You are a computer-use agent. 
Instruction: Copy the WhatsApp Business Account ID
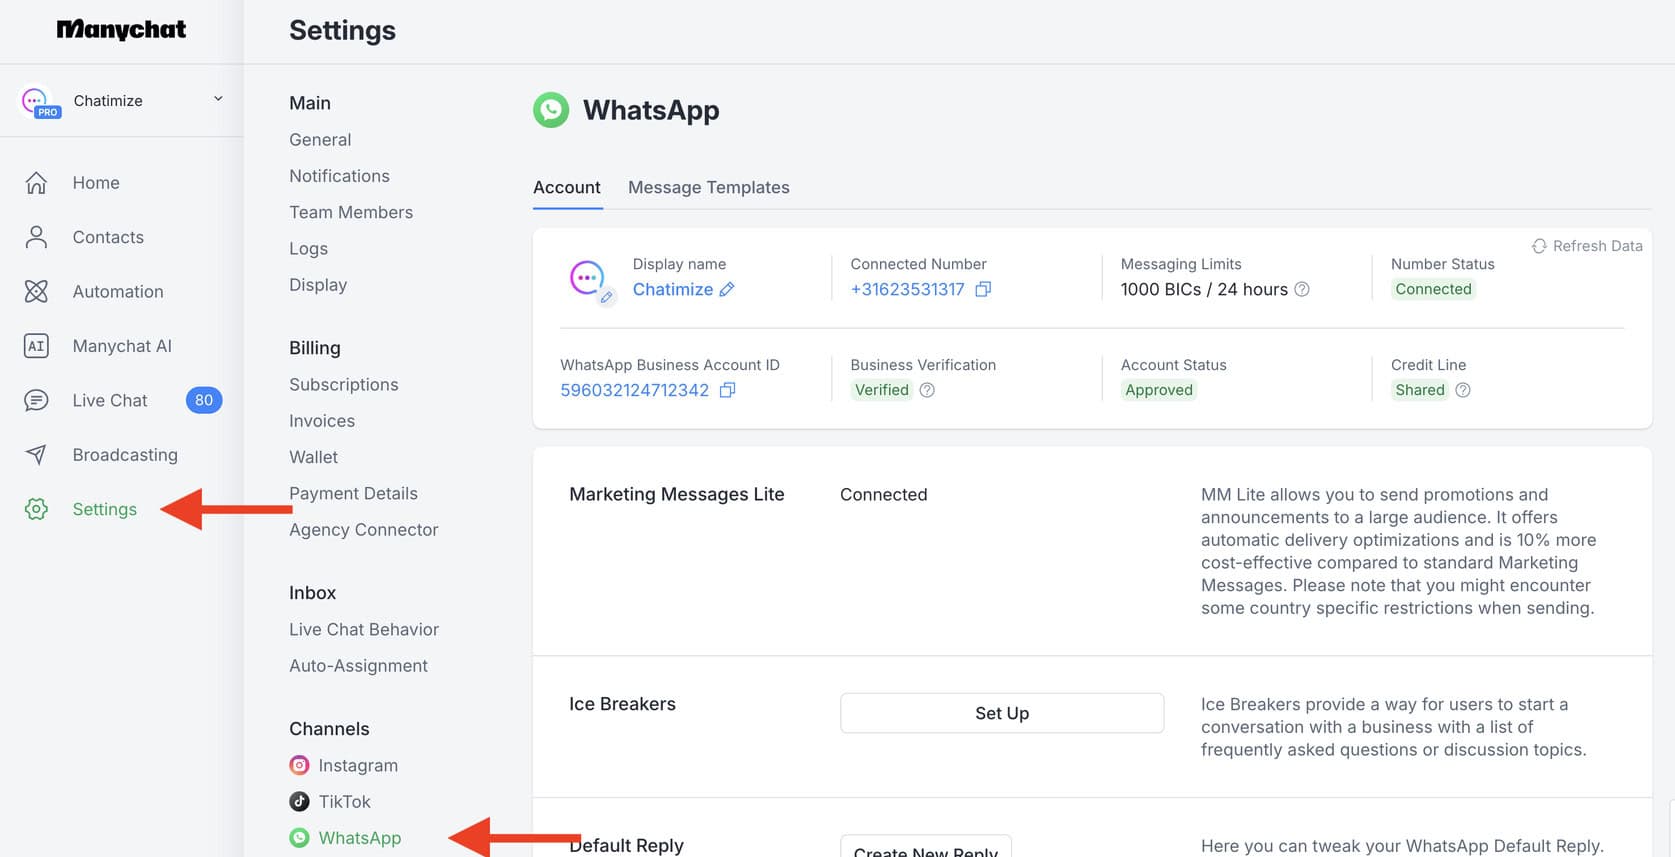[728, 390]
